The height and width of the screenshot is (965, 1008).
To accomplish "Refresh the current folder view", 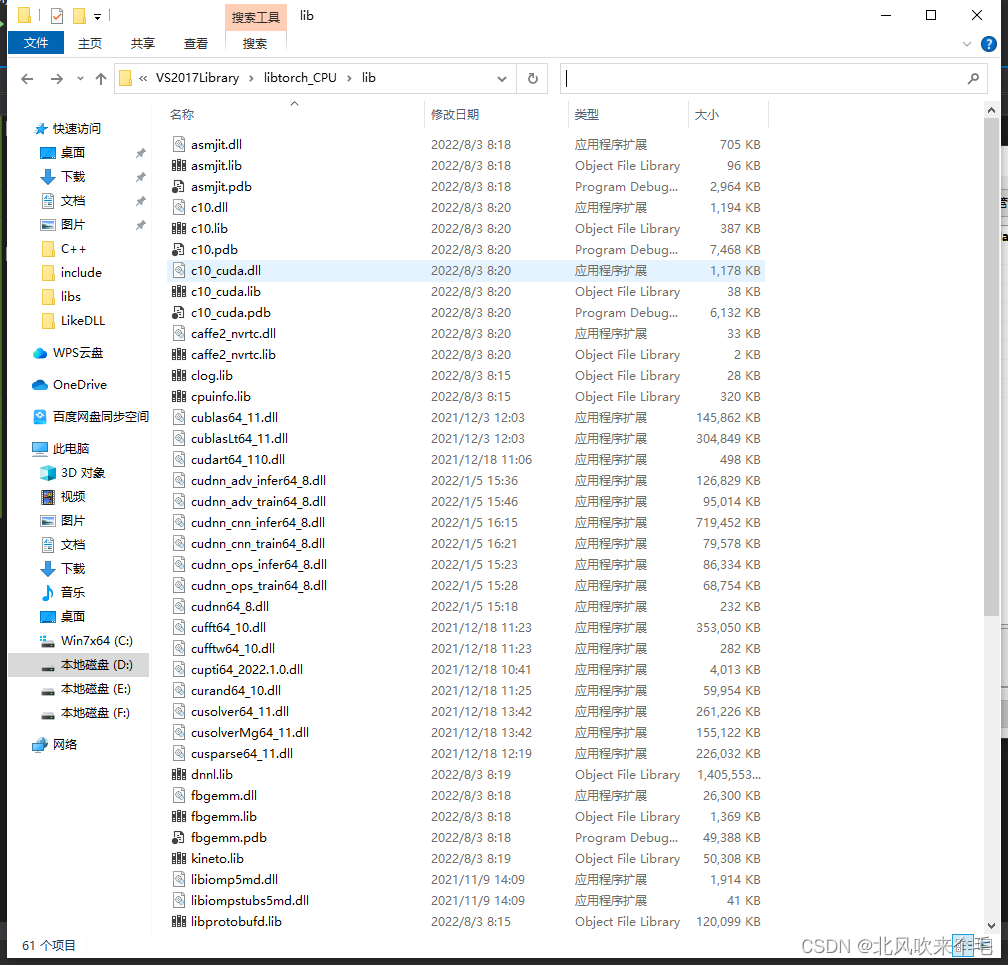I will [532, 78].
